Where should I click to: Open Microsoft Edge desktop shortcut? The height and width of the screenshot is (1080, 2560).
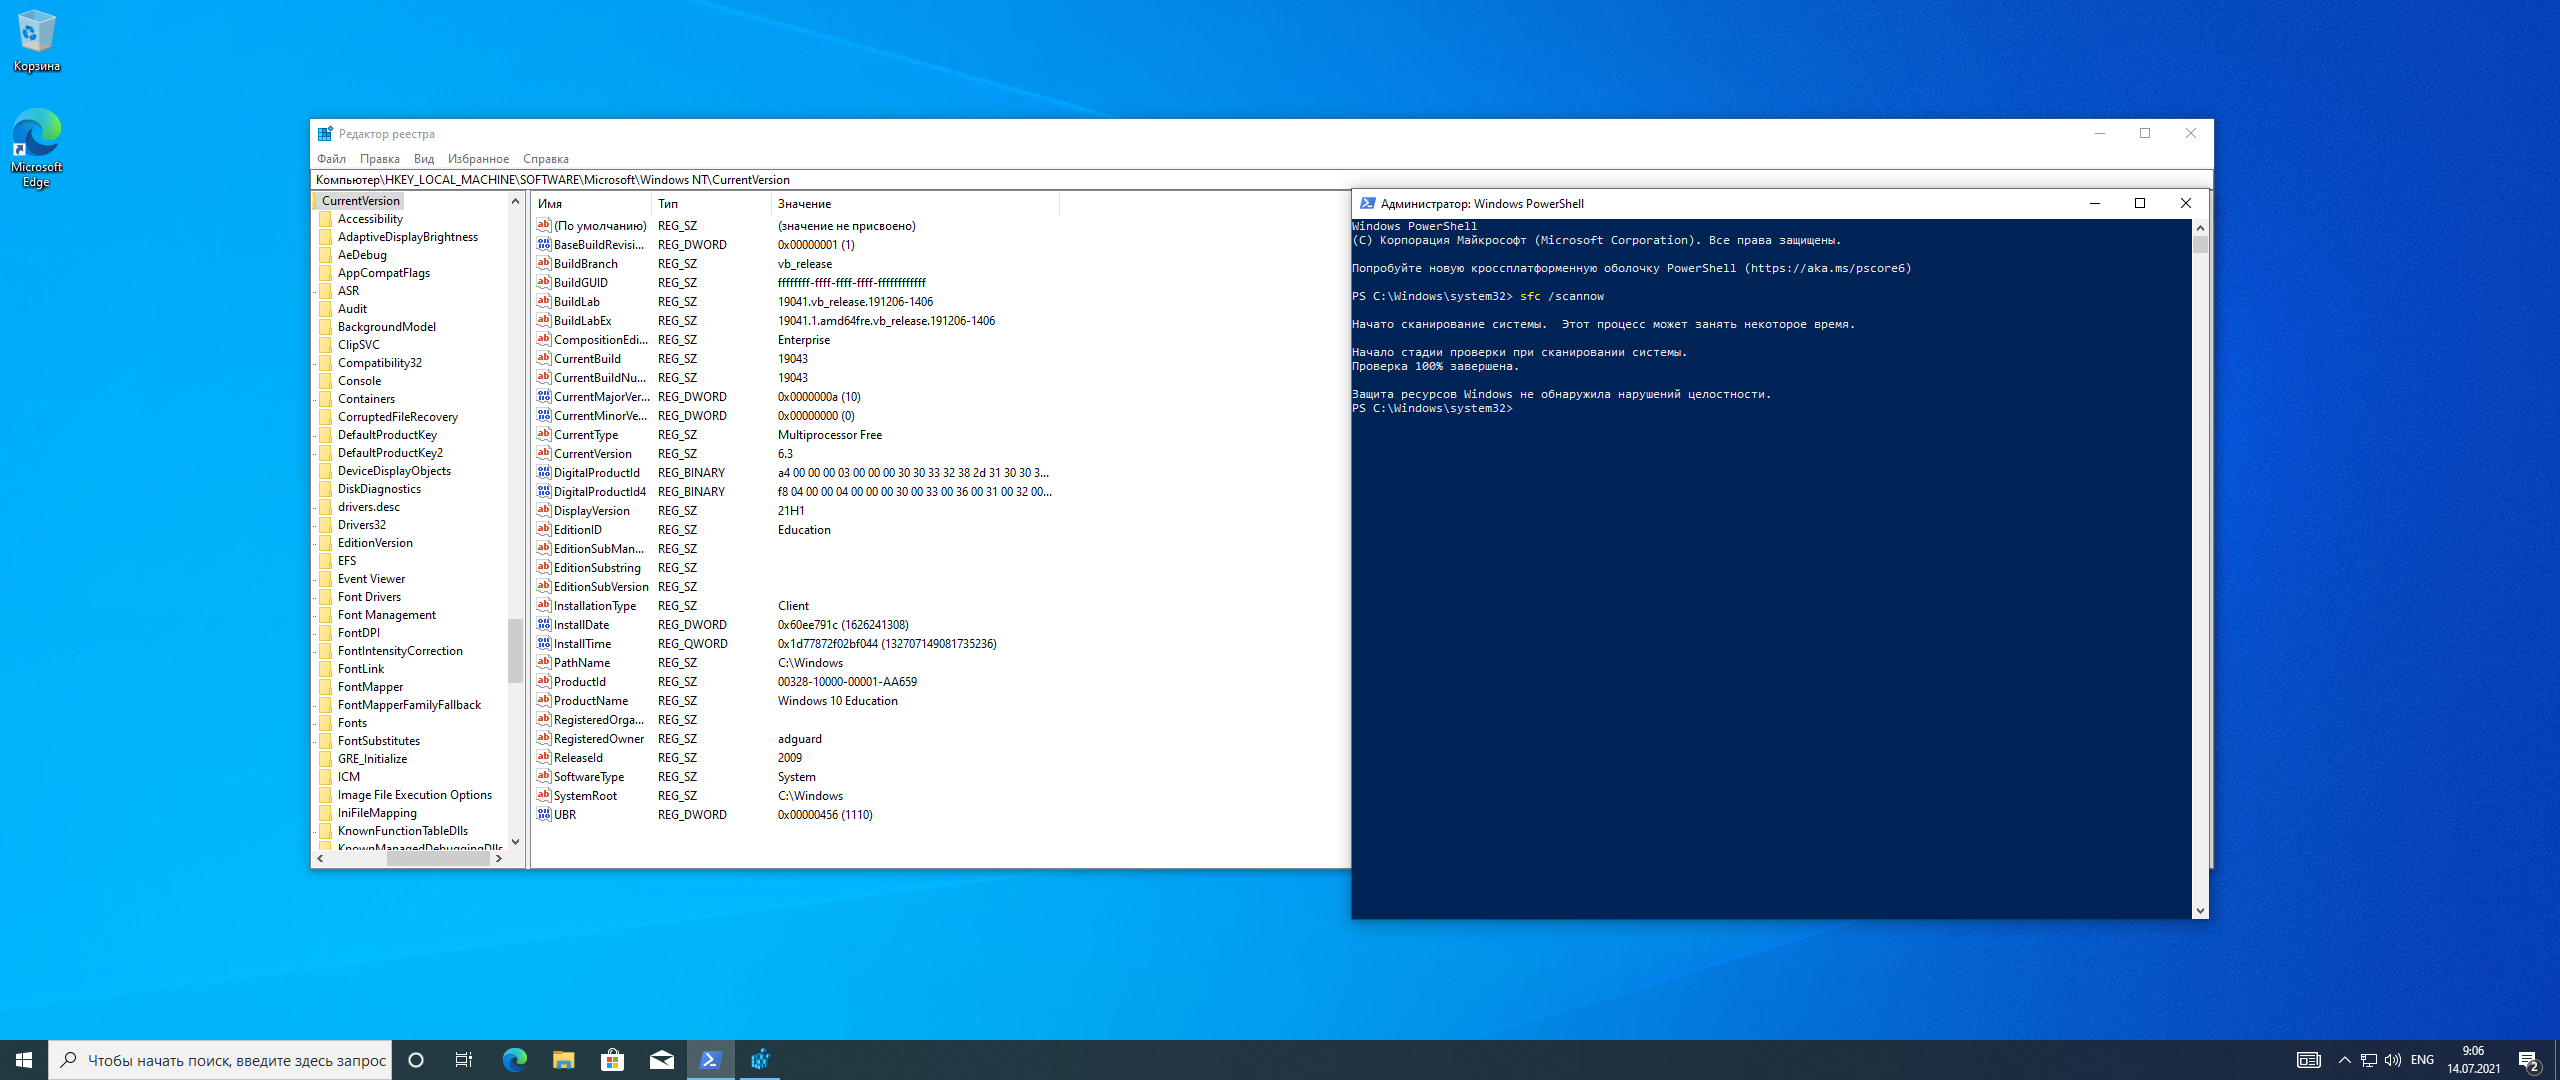[36, 148]
